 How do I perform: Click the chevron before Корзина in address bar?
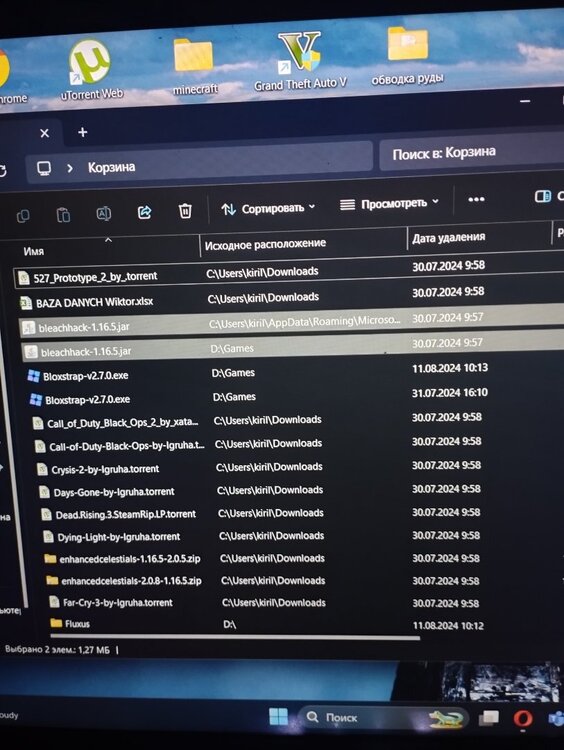70,168
